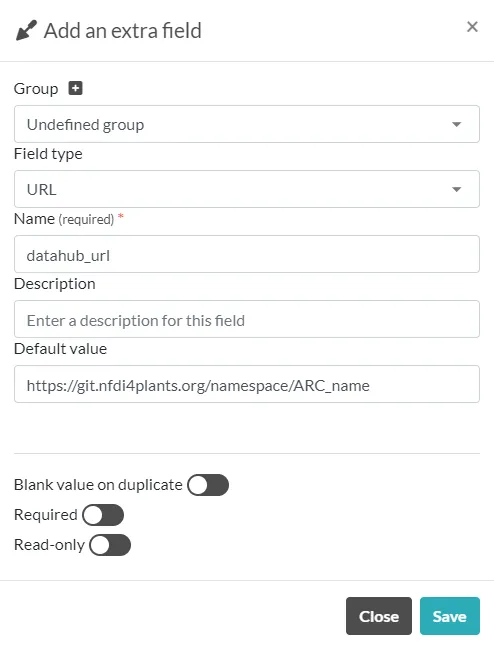
Task: Switch on the Read-only toggle
Action: click(x=110, y=545)
